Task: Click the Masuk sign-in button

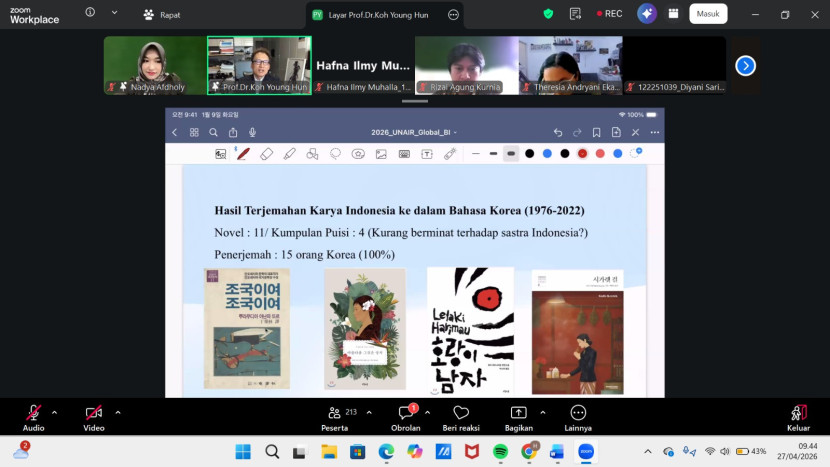Action: (708, 14)
